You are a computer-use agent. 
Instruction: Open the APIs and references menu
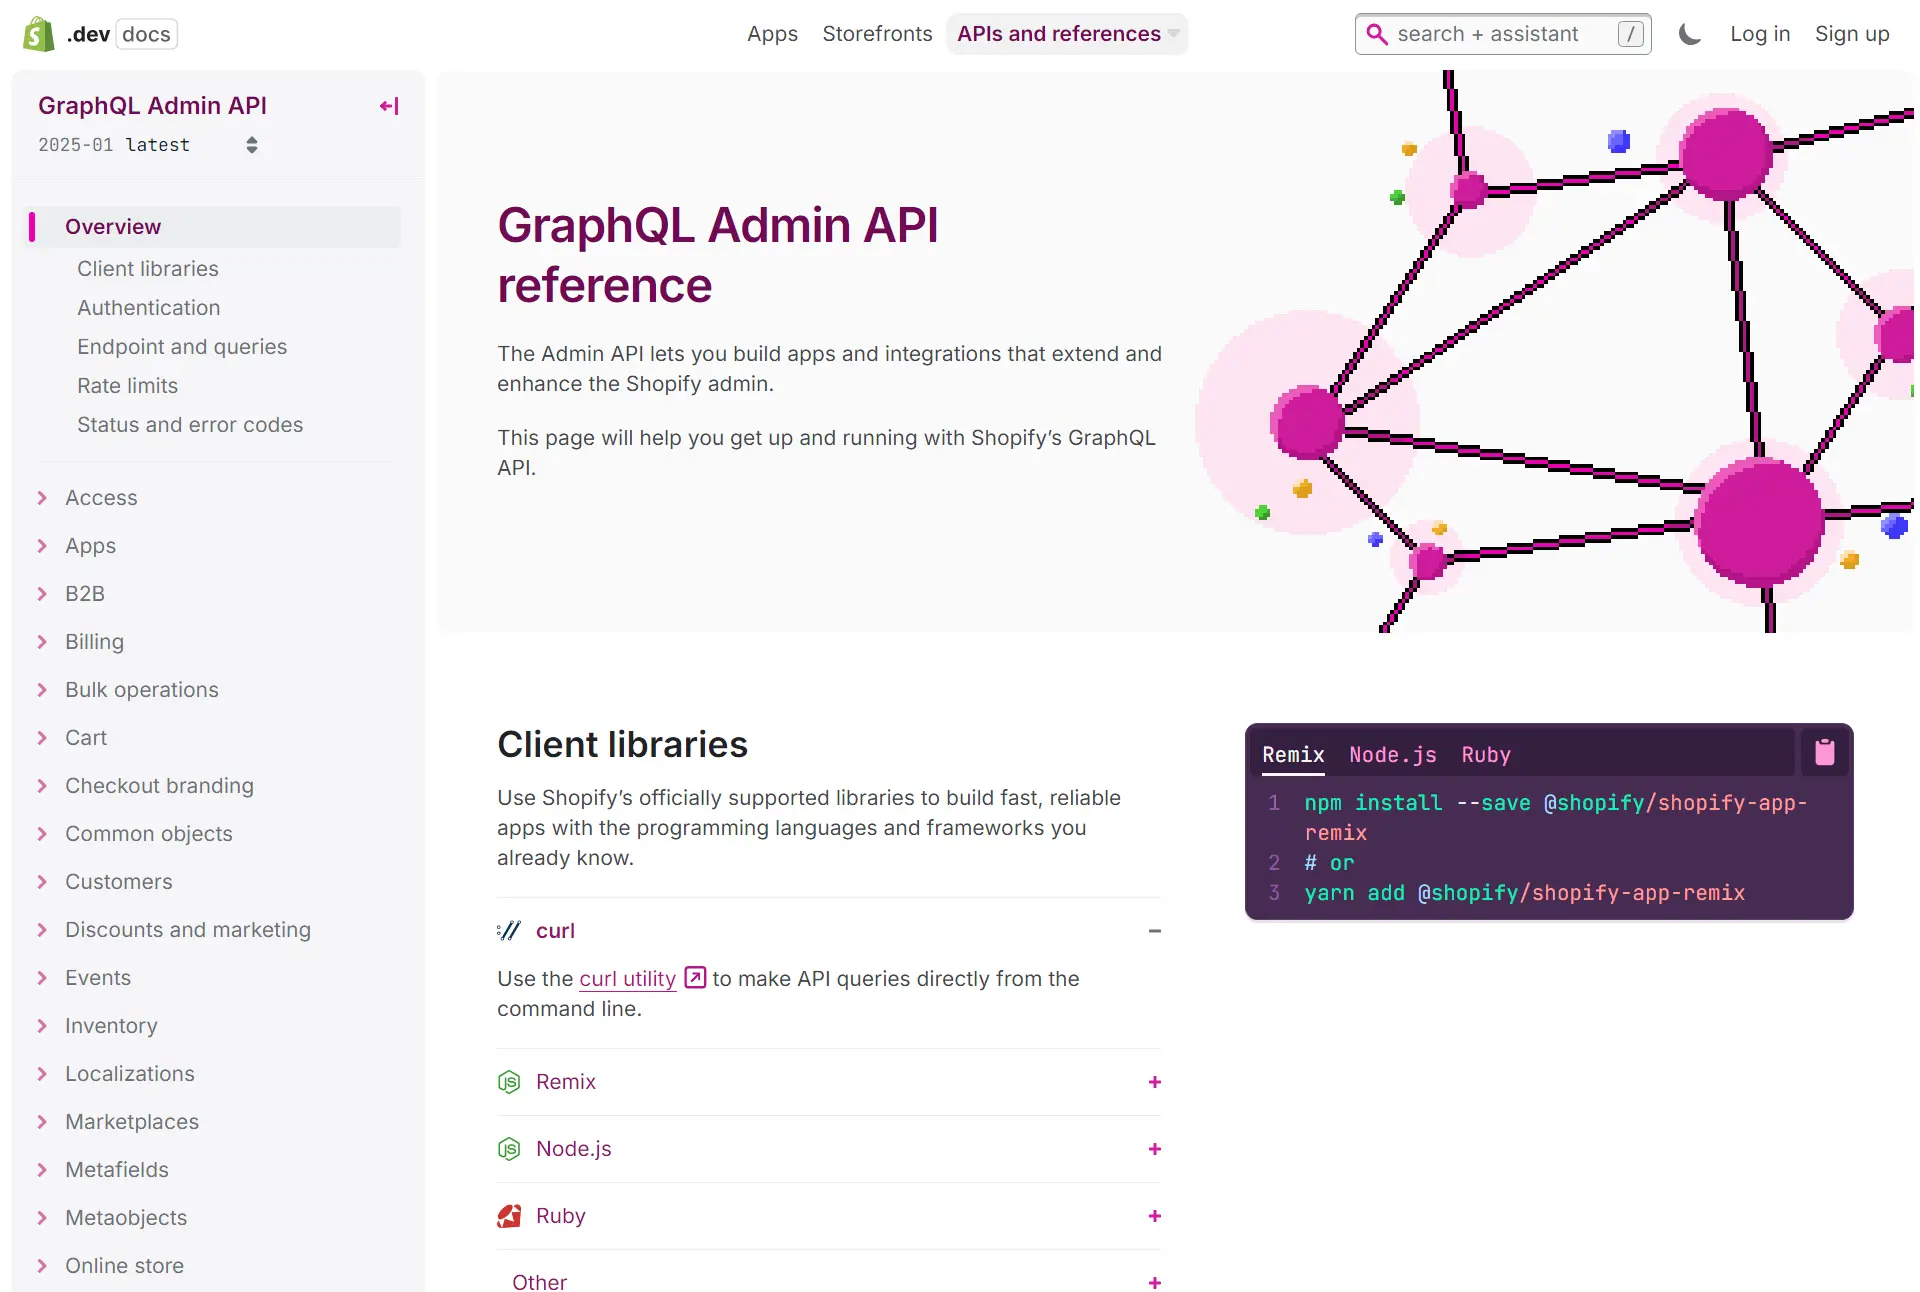click(x=1066, y=34)
